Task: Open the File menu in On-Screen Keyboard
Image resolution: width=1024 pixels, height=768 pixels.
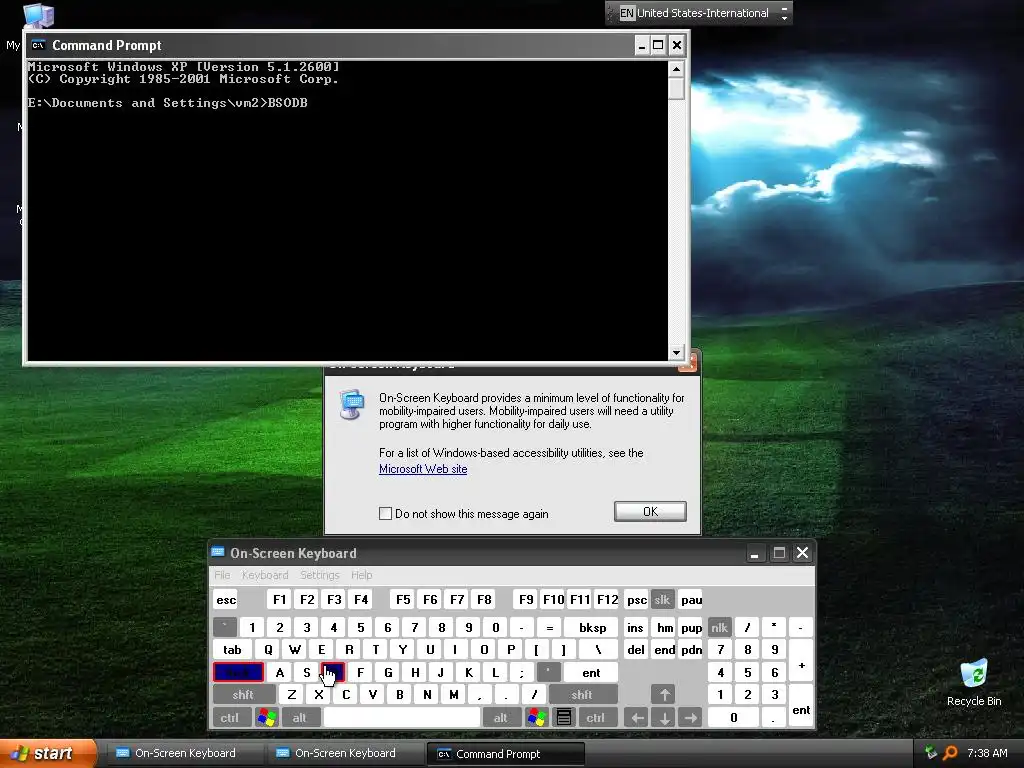Action: 222,575
